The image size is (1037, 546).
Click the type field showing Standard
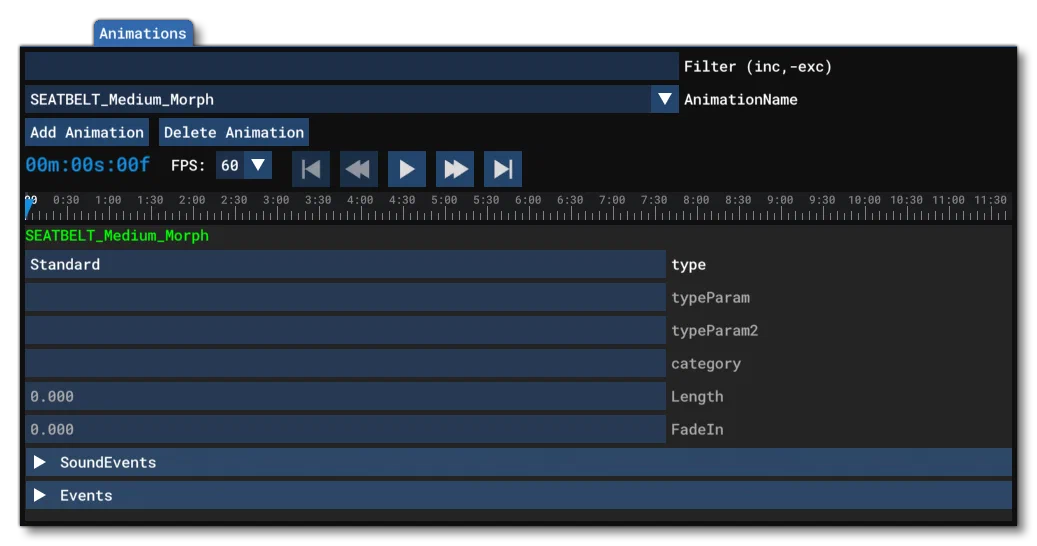345,264
